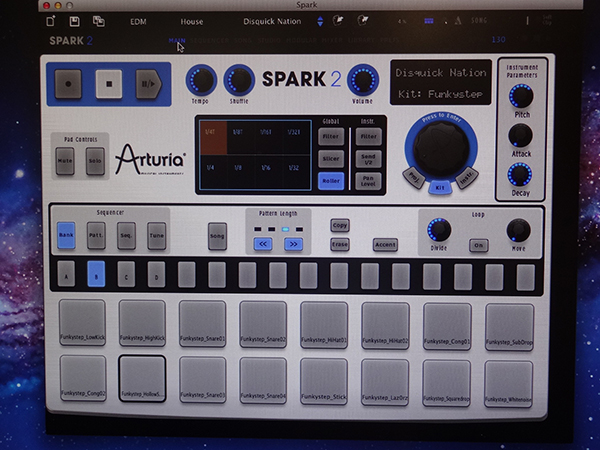
Task: Open the STUDIO tab
Action: [269, 40]
